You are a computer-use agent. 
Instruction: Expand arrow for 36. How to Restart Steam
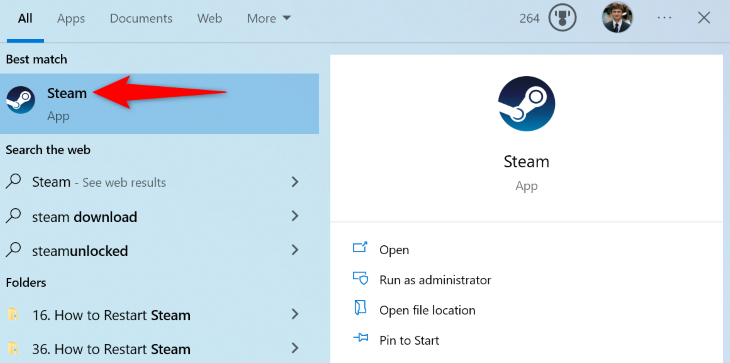click(x=295, y=348)
